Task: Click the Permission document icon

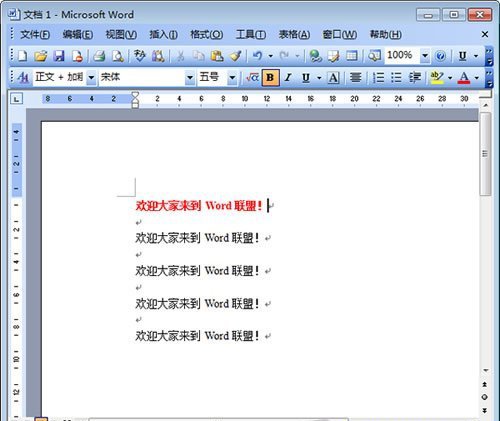Action: 77,56
